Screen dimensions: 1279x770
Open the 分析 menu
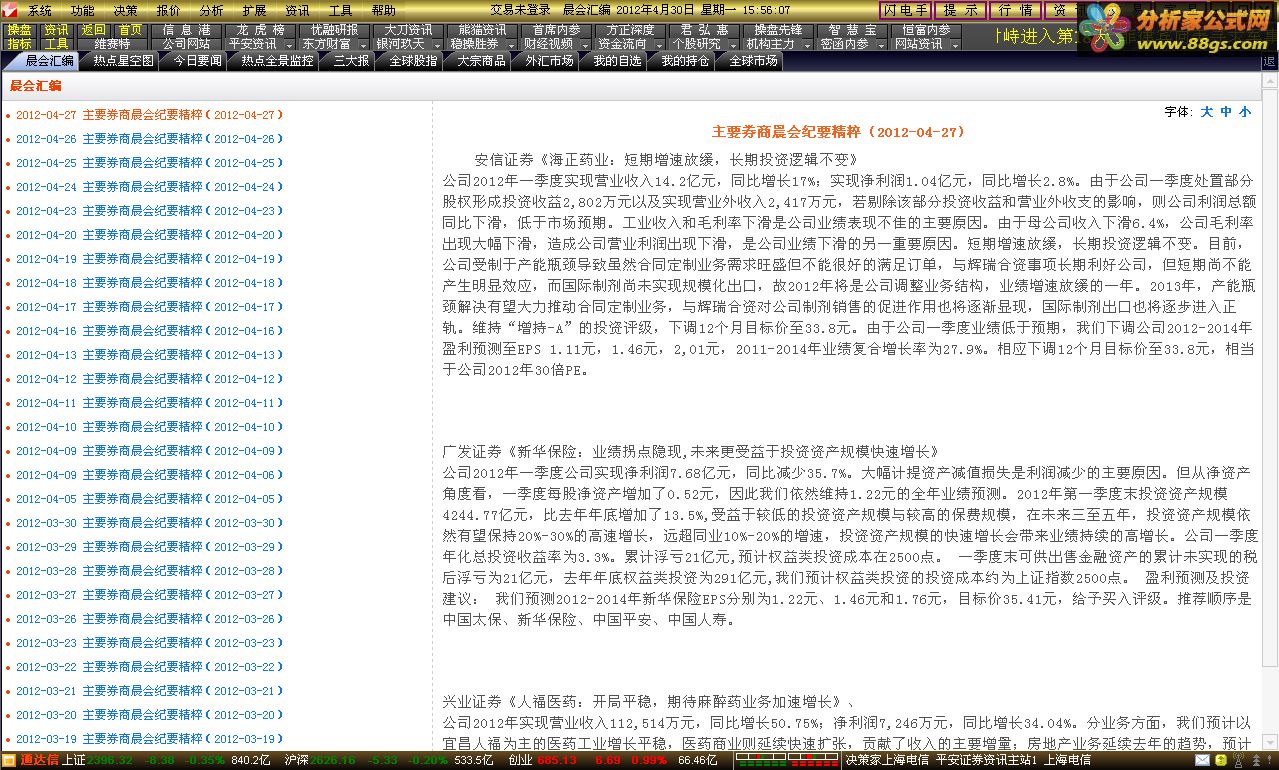211,10
